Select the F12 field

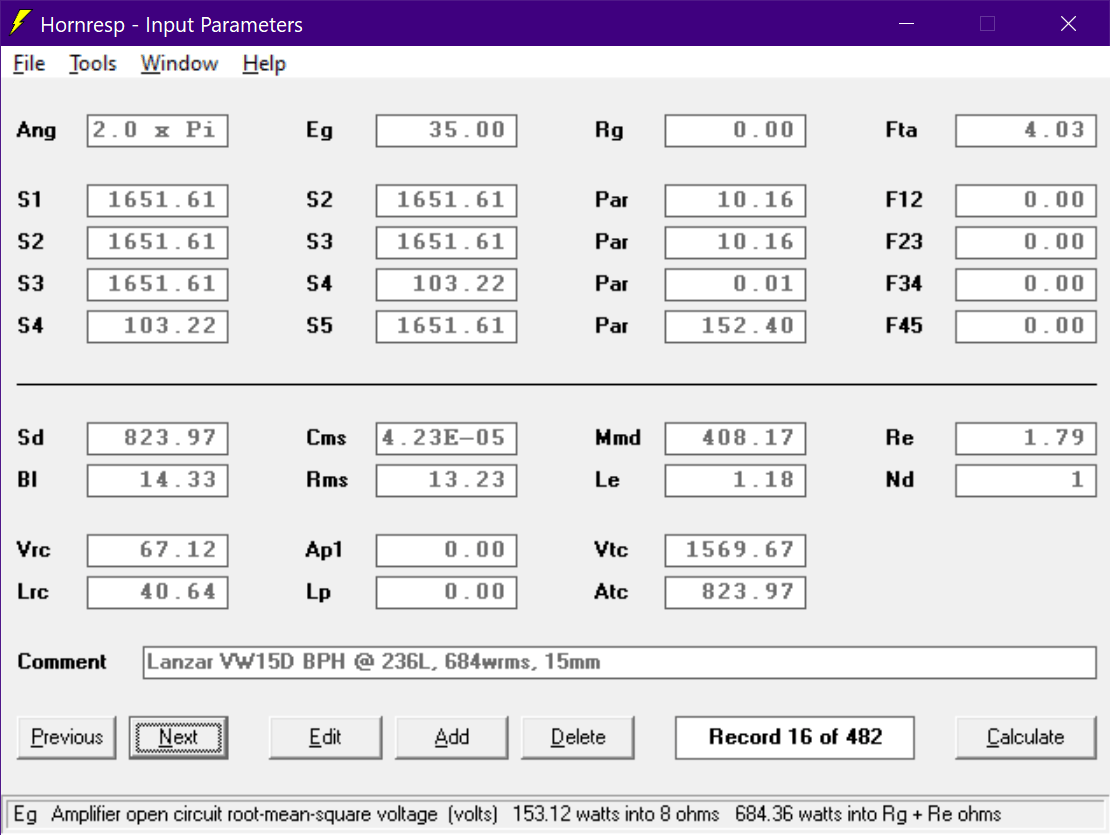click(1025, 201)
